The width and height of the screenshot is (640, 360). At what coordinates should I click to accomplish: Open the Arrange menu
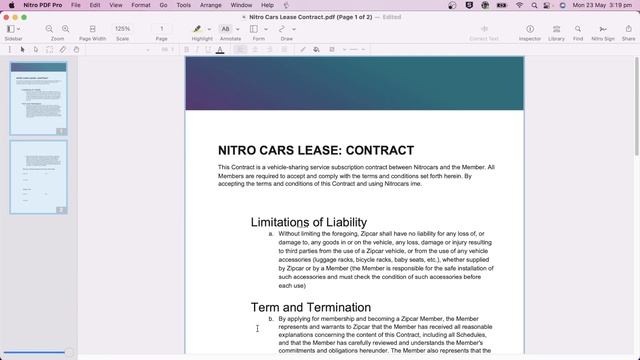211,5
